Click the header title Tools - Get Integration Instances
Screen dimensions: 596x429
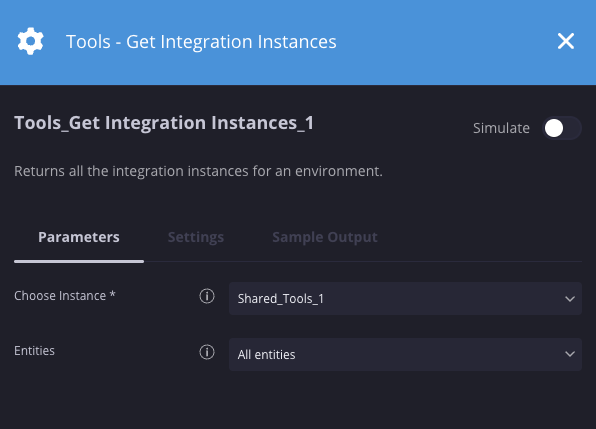tap(201, 41)
